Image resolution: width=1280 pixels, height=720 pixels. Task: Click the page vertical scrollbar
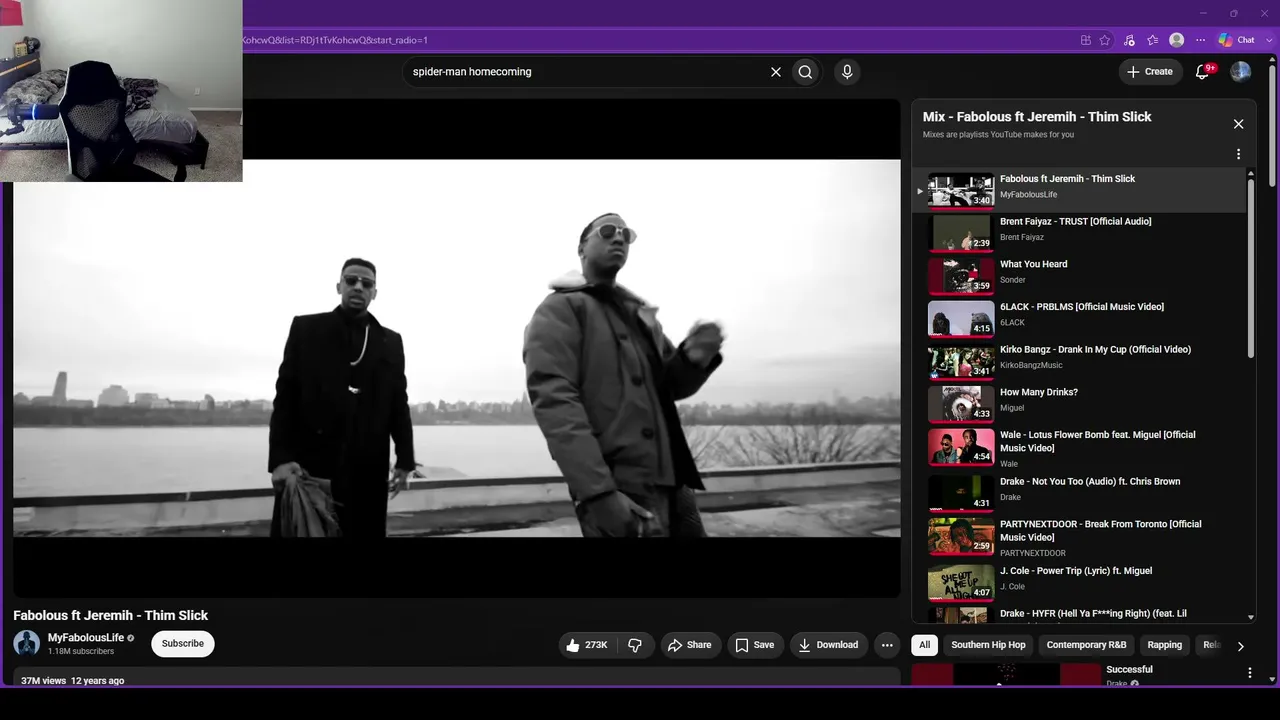1272,125
